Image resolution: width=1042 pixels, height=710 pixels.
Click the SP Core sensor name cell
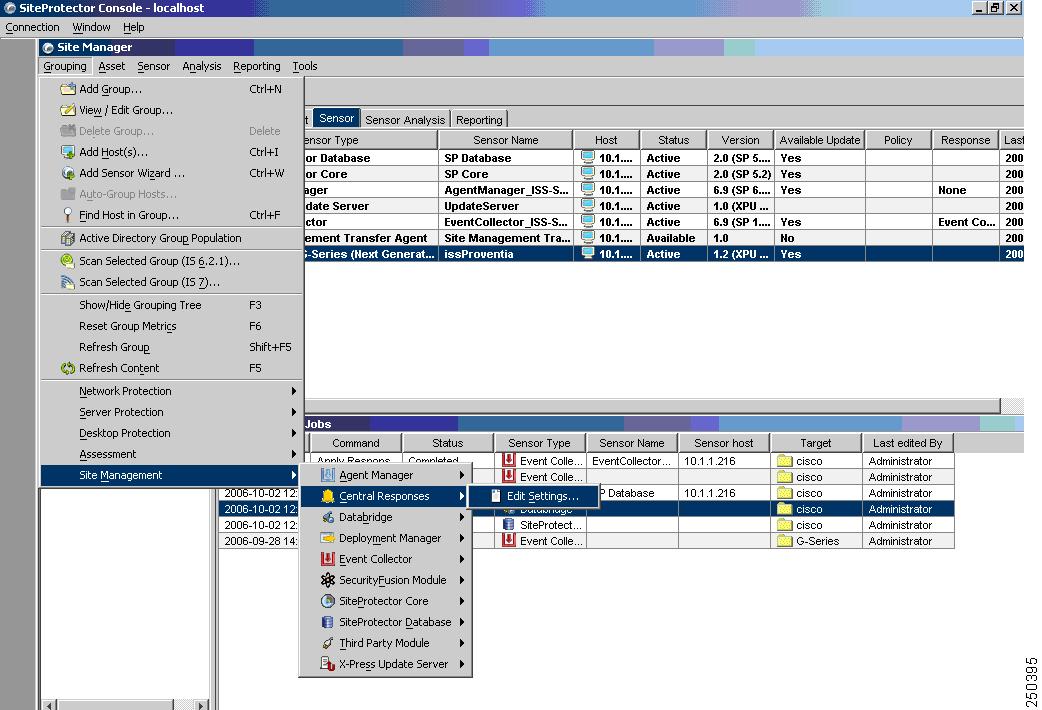click(x=506, y=174)
